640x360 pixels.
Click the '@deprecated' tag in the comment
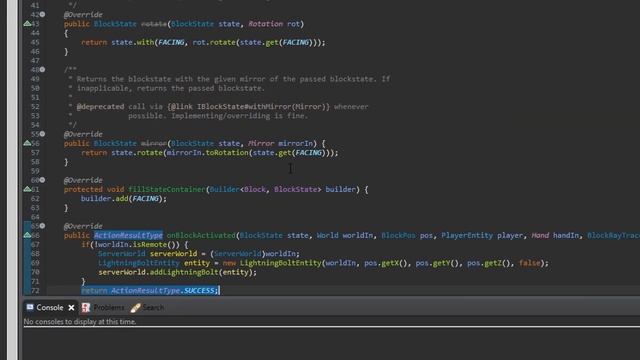coord(100,107)
